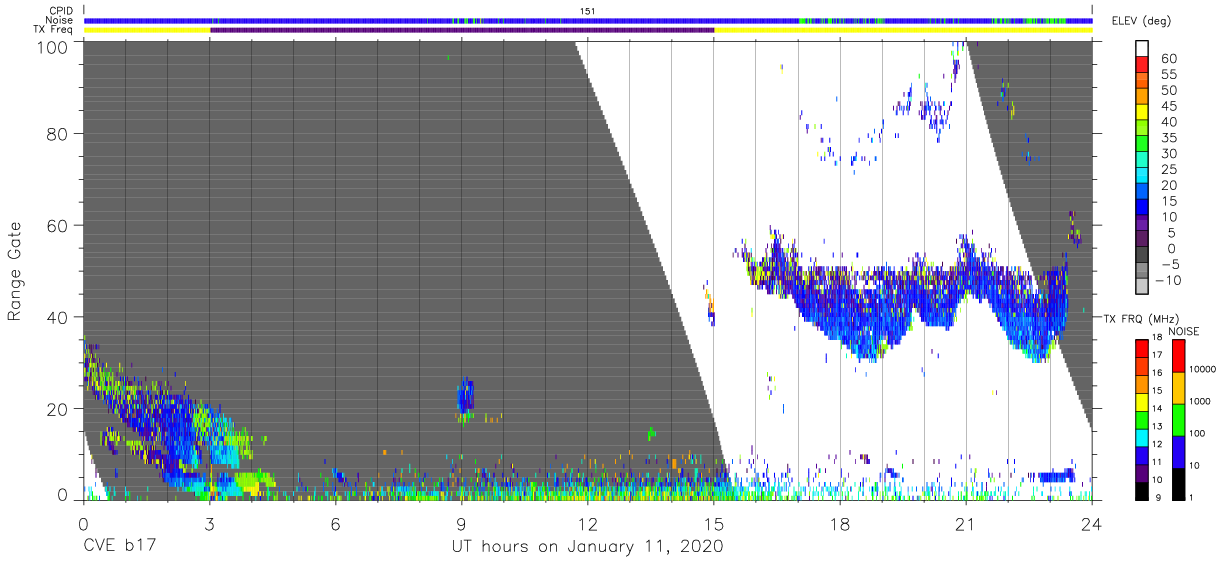Click the 3 tick on UT hours axis
Image resolution: width=1228 pixels, height=567 pixels.
click(209, 523)
